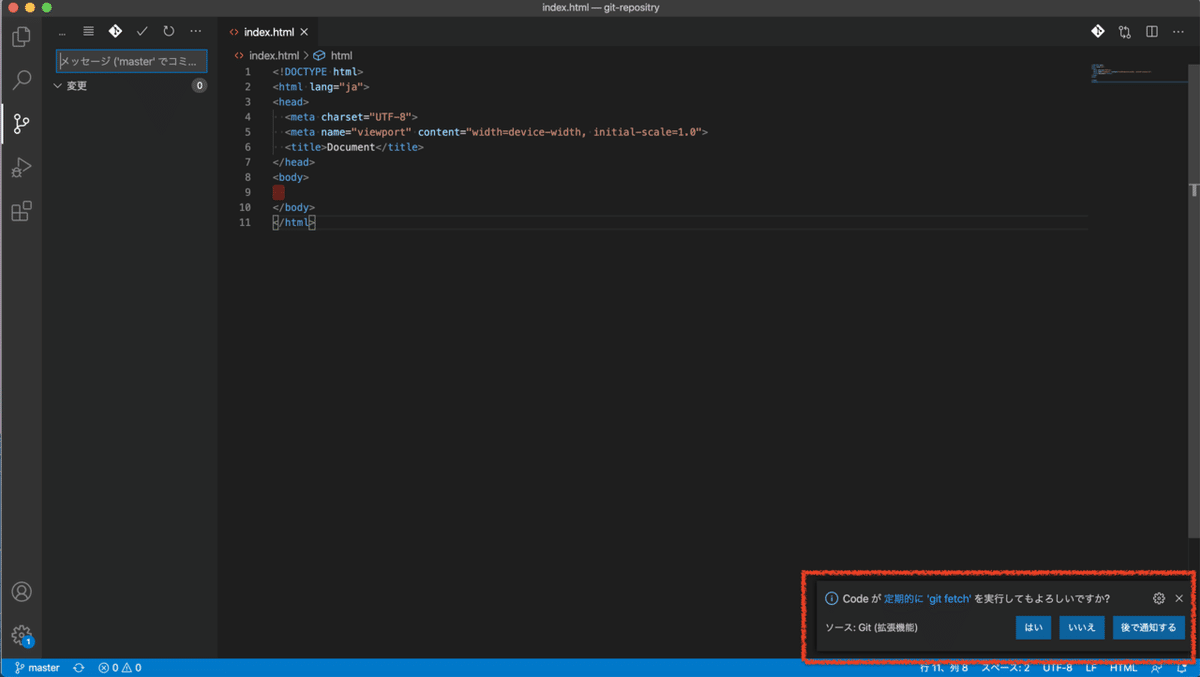Synchronize changes from status bar icon
This screenshot has width=1200, height=677.
78,667
